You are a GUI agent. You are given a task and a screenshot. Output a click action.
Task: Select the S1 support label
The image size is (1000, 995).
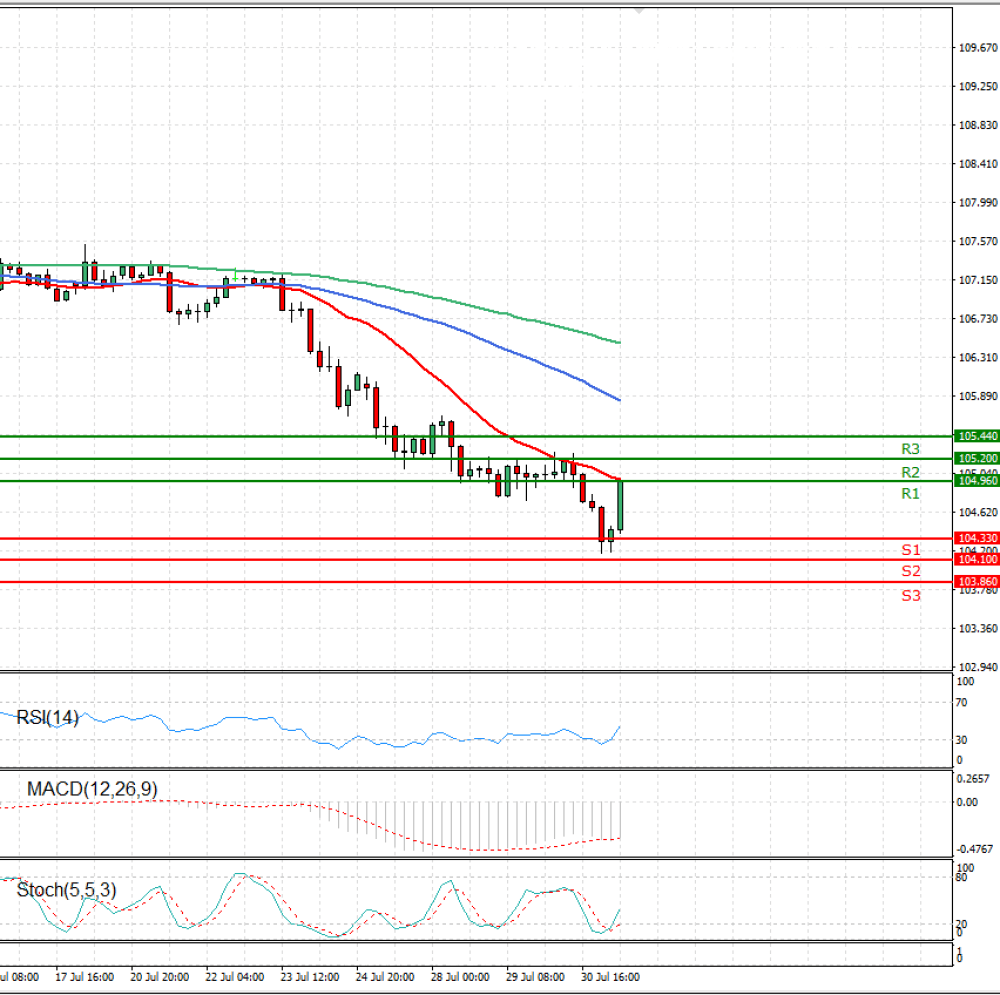[x=911, y=550]
